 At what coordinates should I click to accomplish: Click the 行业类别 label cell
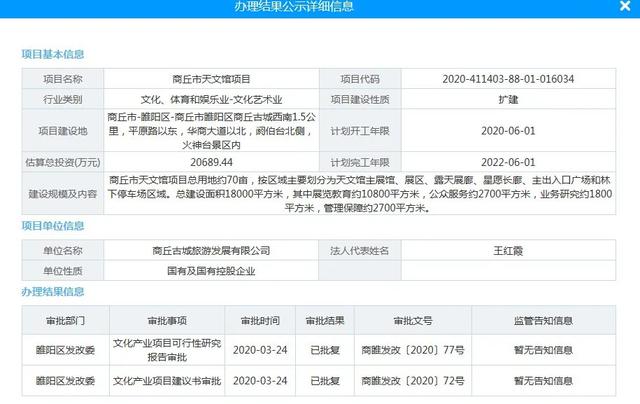click(62, 100)
